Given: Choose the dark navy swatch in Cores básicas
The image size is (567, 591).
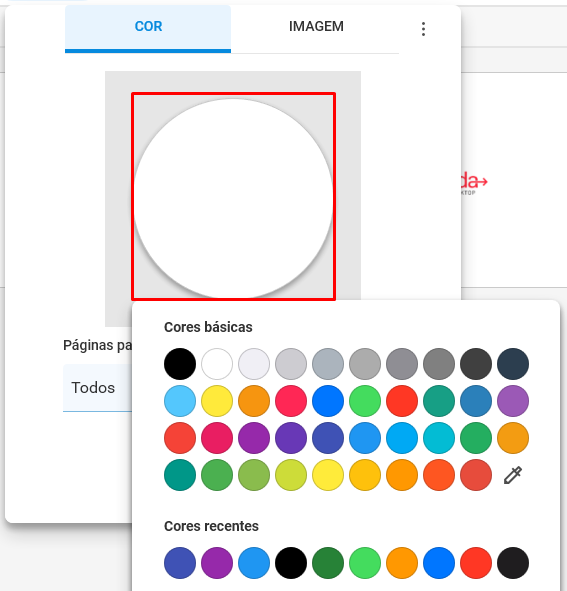Looking at the screenshot, I should [513, 364].
